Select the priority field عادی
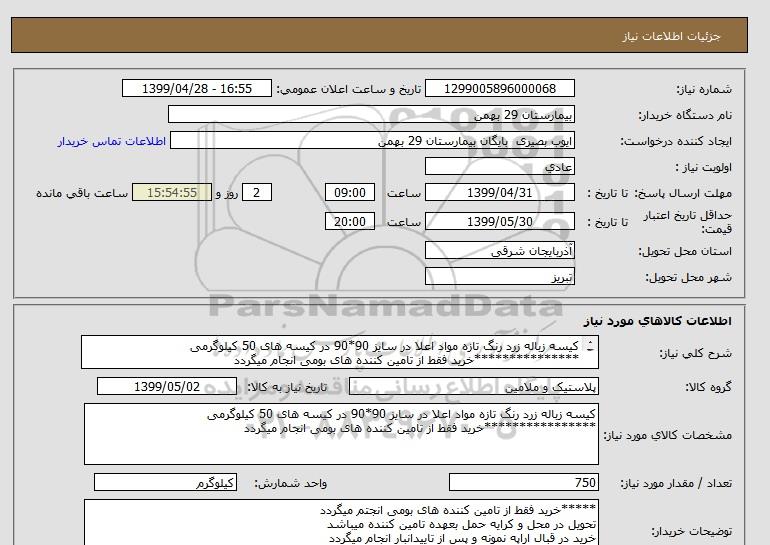This screenshot has height=545, width=770. pos(499,166)
